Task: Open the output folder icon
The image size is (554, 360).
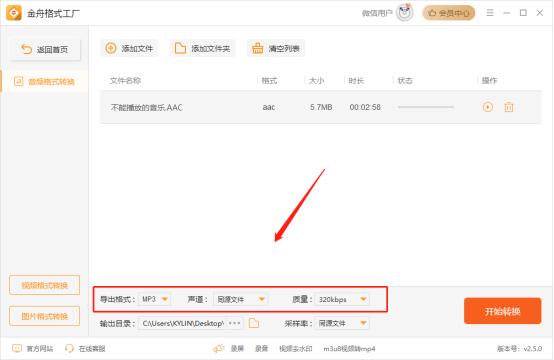Action: (254, 323)
